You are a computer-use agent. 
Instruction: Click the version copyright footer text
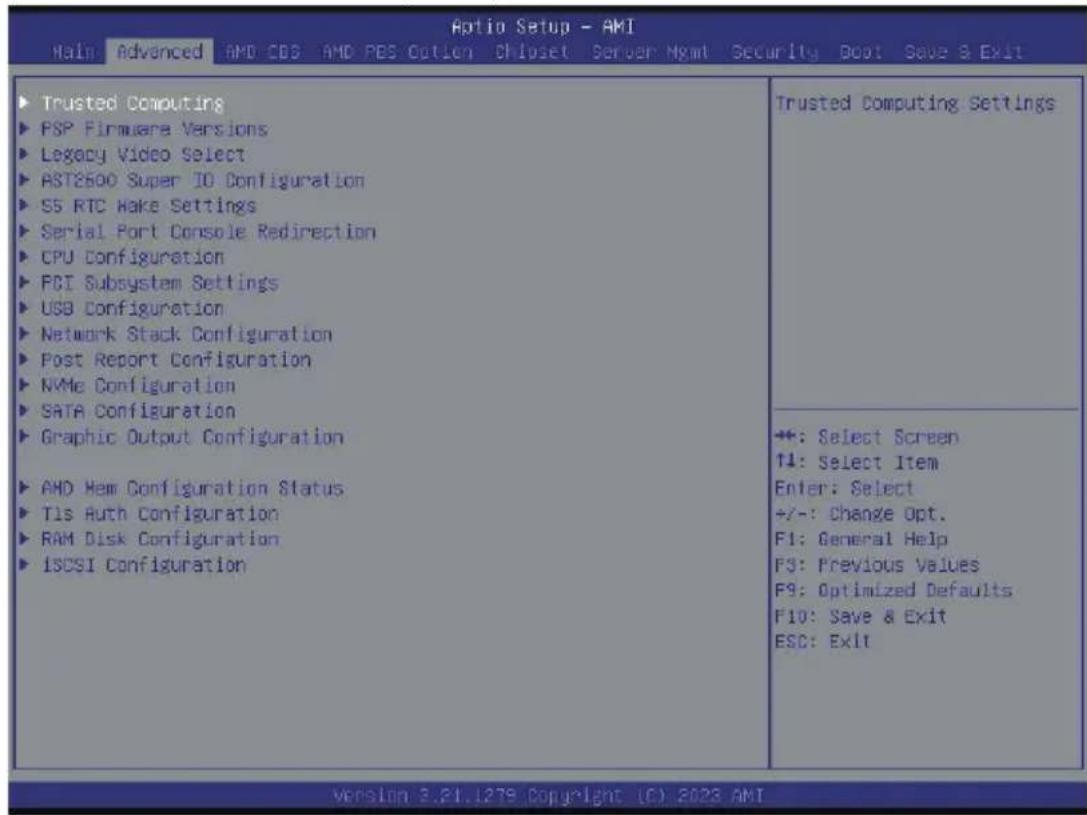548,795
